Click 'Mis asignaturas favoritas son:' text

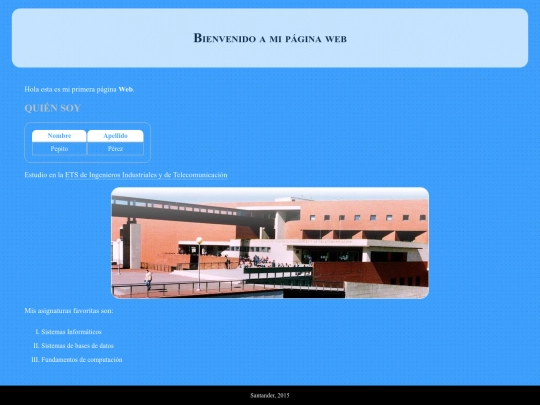(69, 311)
